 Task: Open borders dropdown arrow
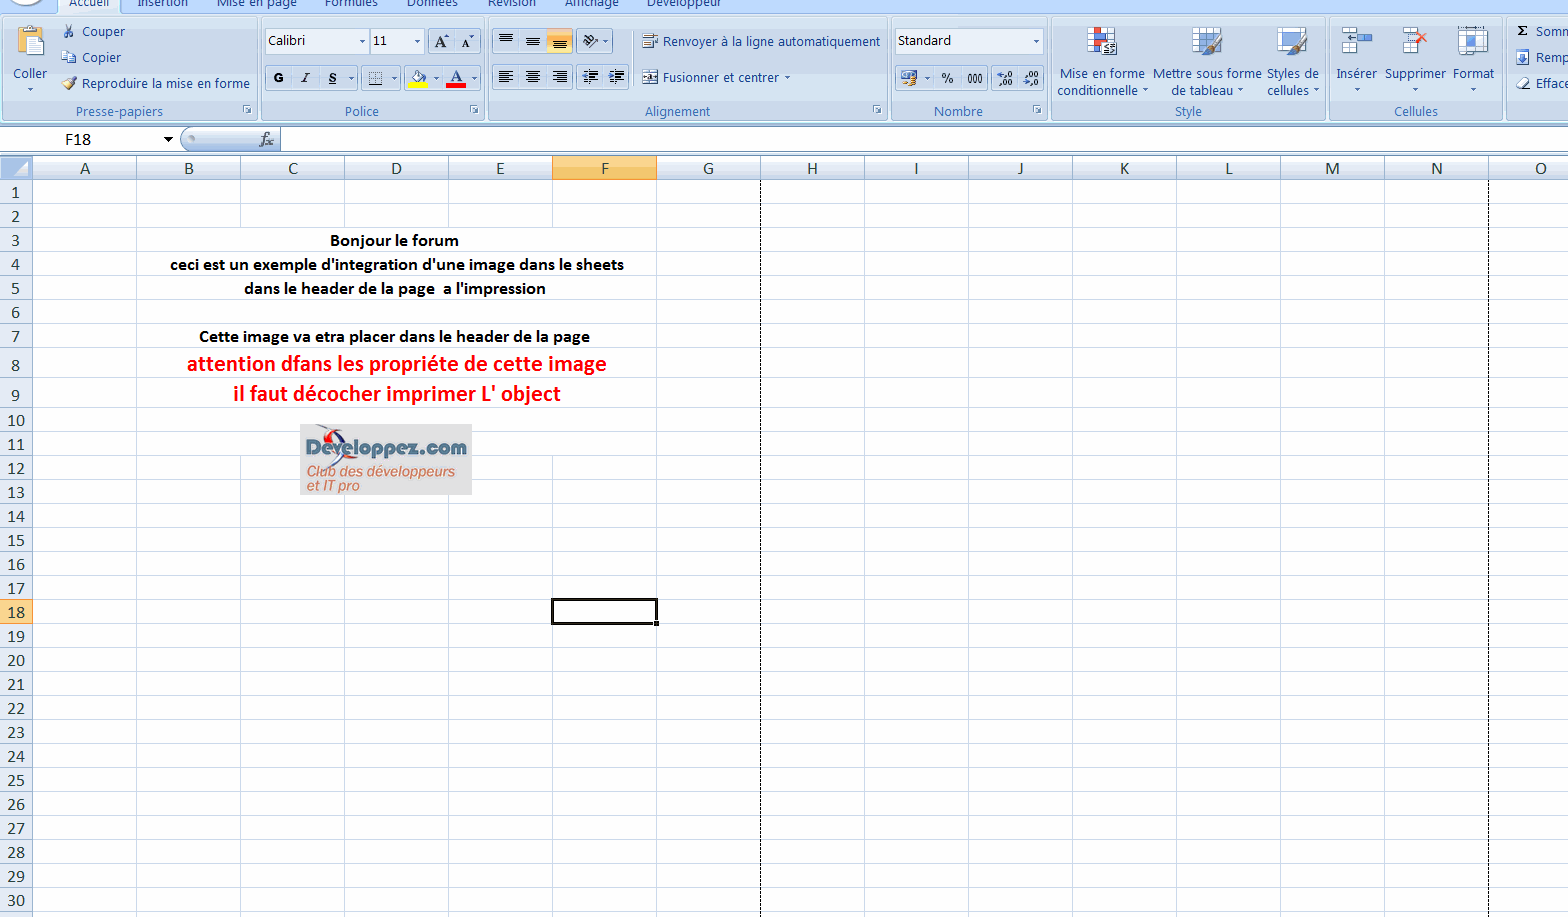(x=394, y=78)
